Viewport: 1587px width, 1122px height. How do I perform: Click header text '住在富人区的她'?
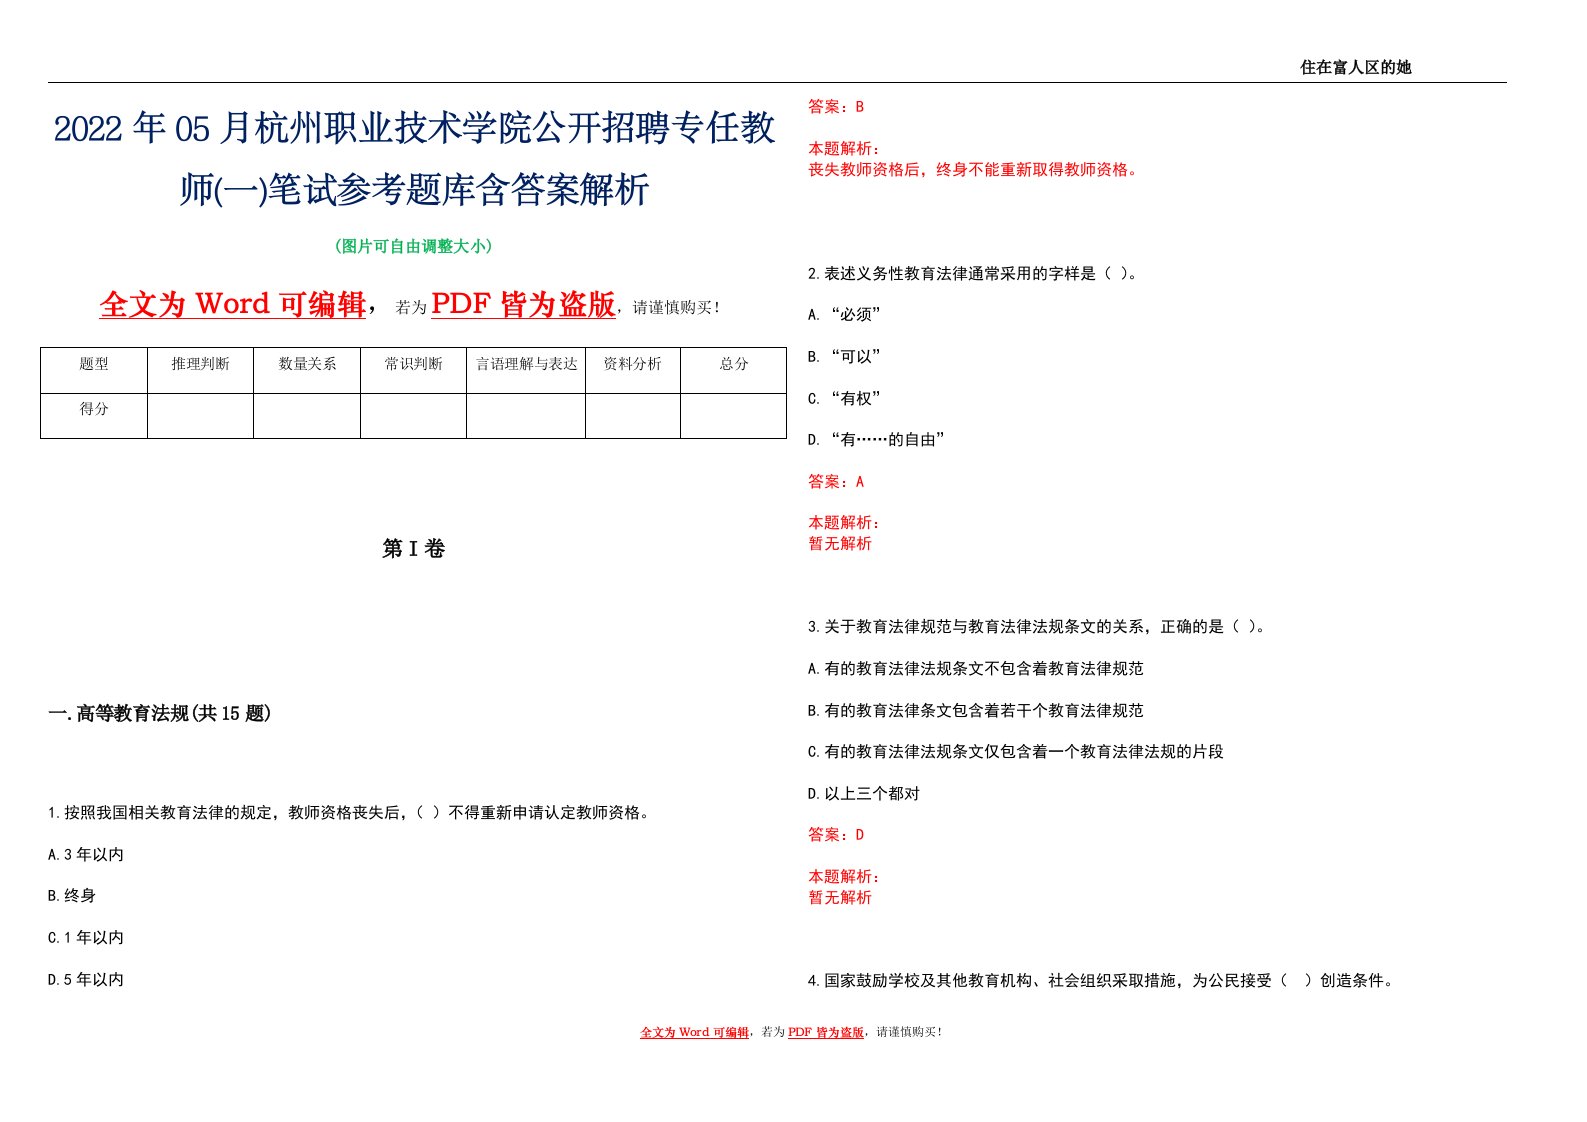[x=1355, y=67]
